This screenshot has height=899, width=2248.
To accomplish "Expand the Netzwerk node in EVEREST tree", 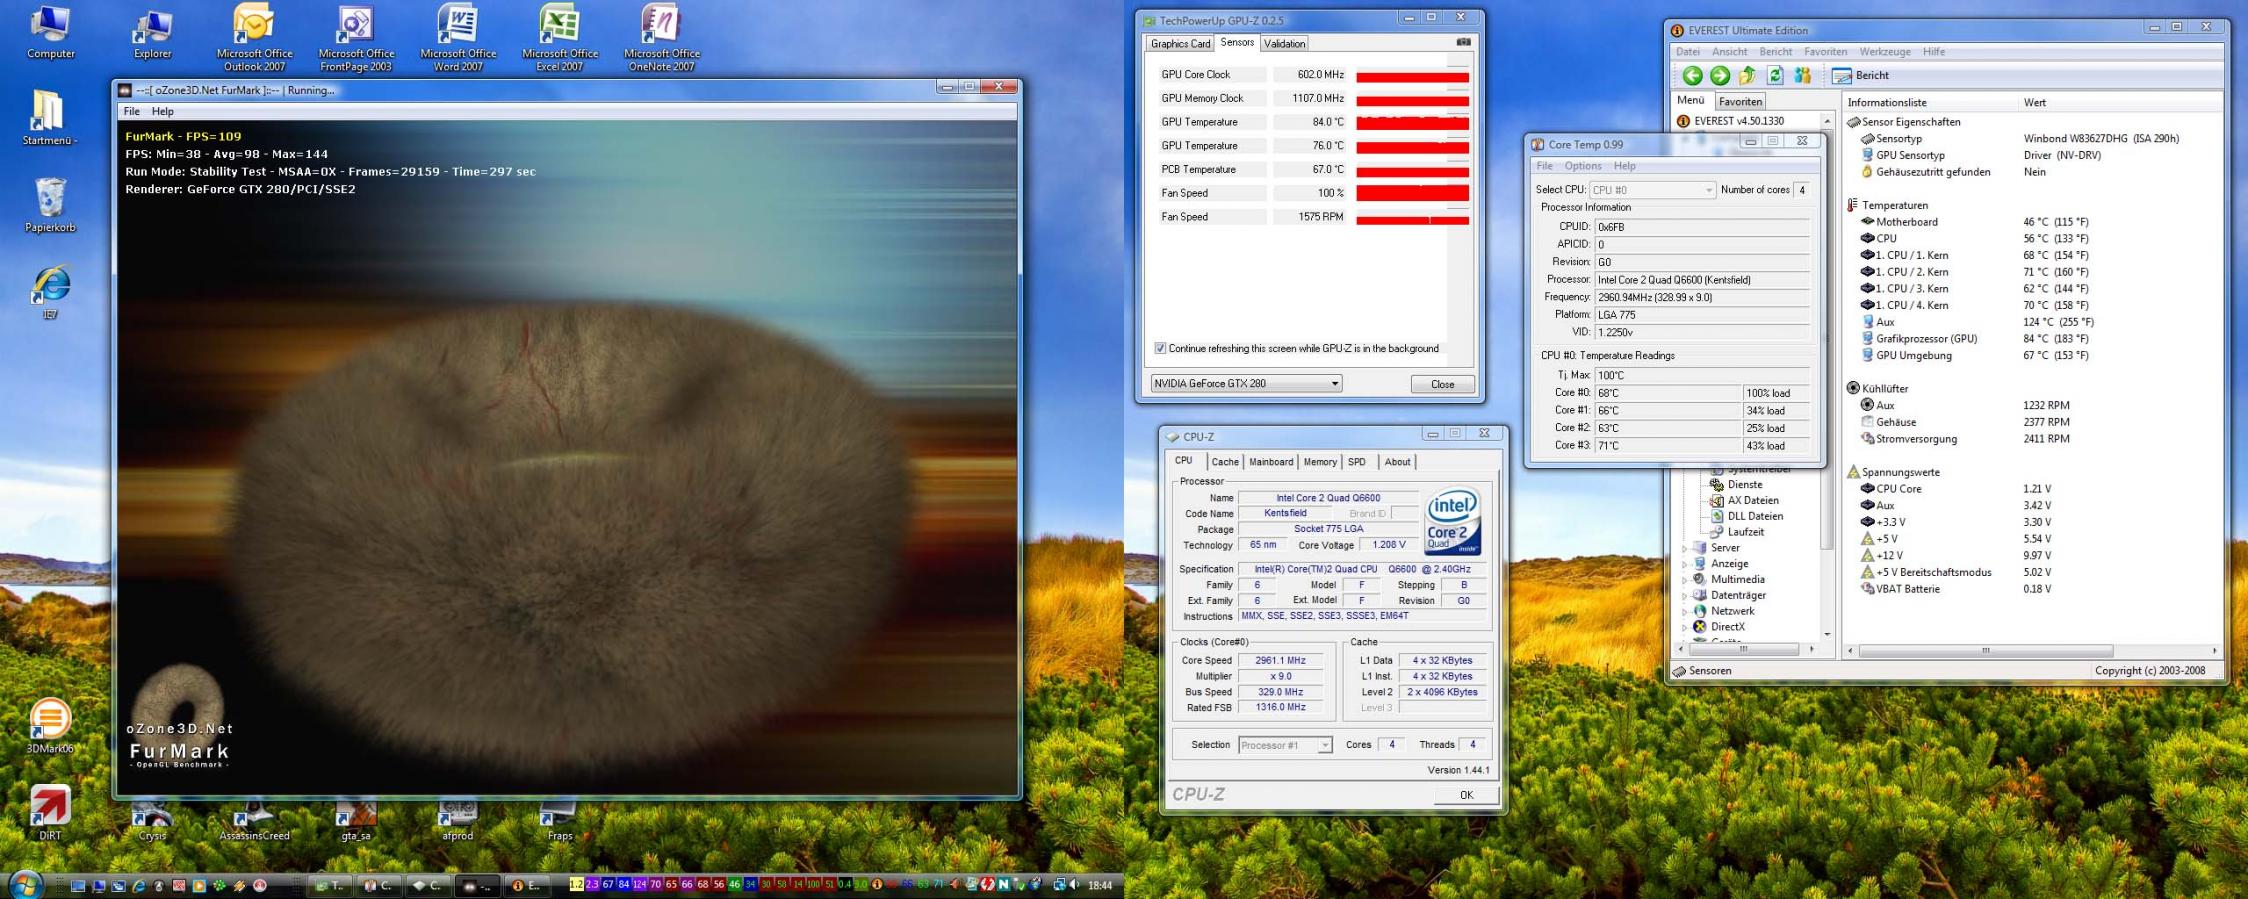I will click(1685, 611).
